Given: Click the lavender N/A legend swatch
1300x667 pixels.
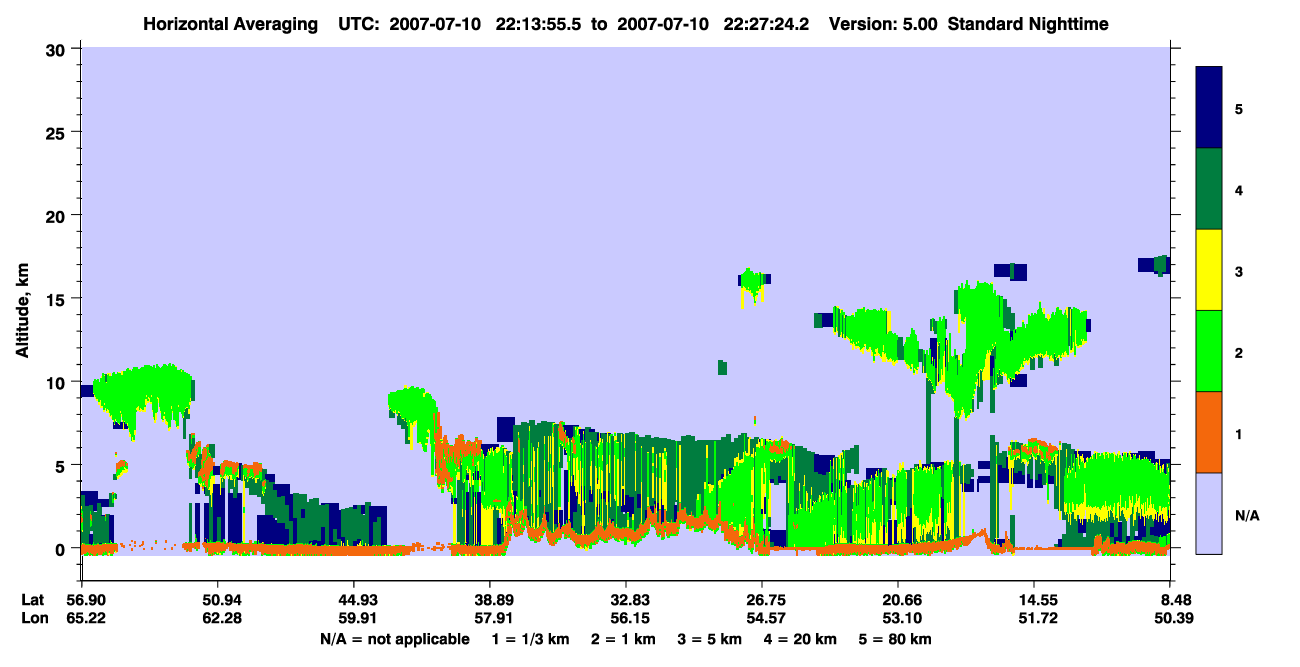Looking at the screenshot, I should pos(1210,512).
